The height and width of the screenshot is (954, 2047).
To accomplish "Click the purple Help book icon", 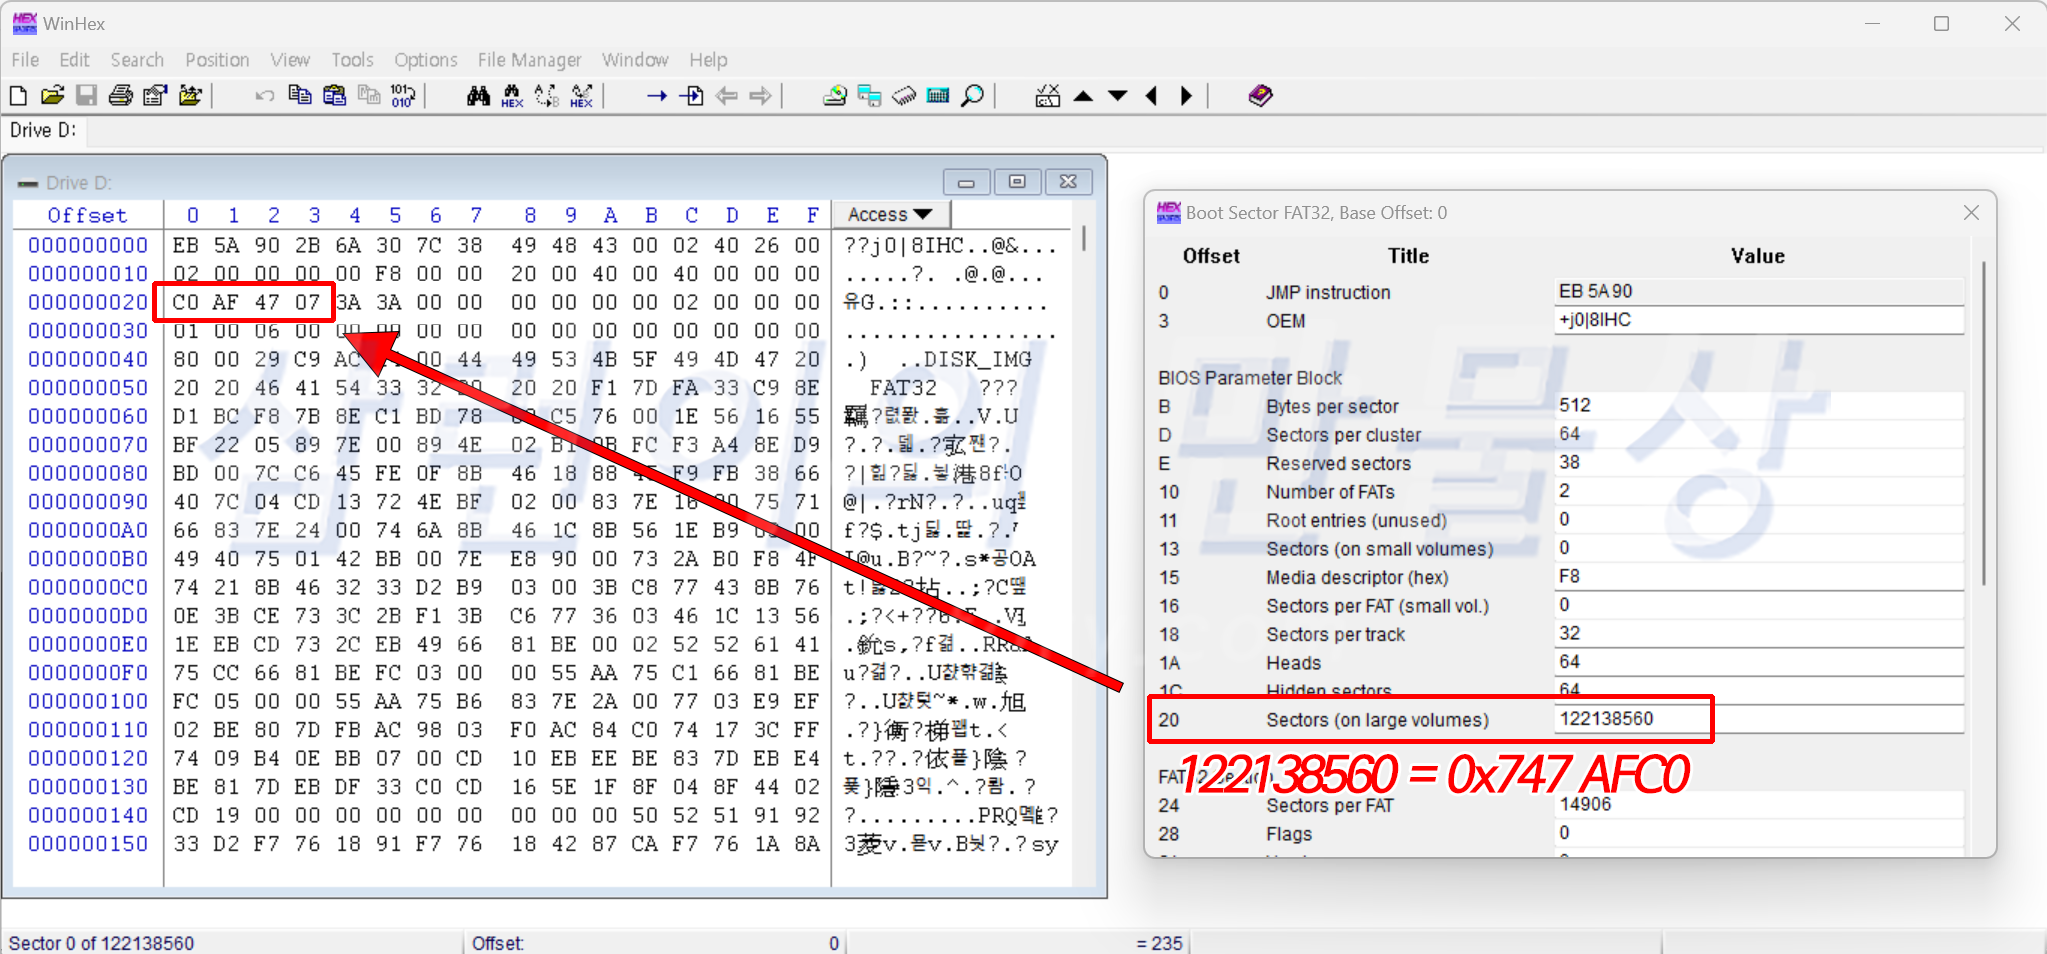I will (1261, 95).
